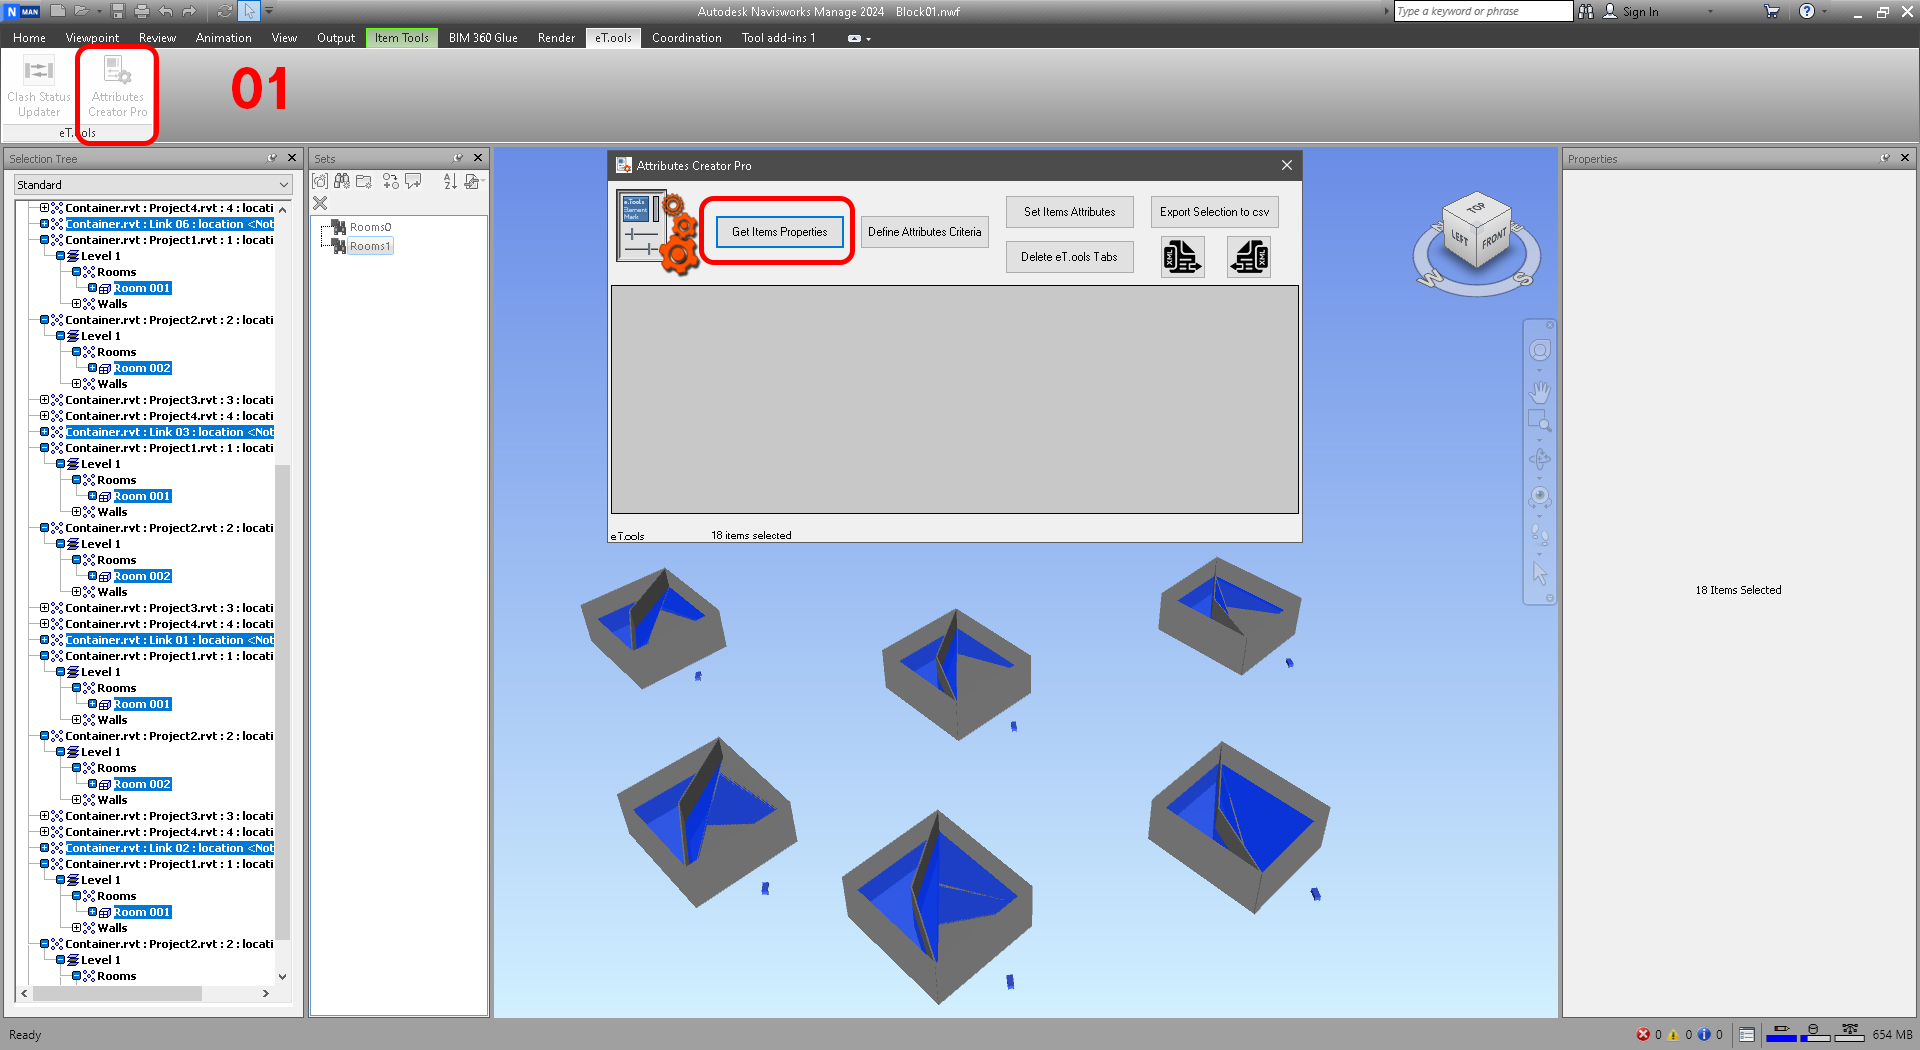This screenshot has height=1050, width=1920.
Task: Toggle auto-hide pin on Properties panel
Action: pos(1885,158)
